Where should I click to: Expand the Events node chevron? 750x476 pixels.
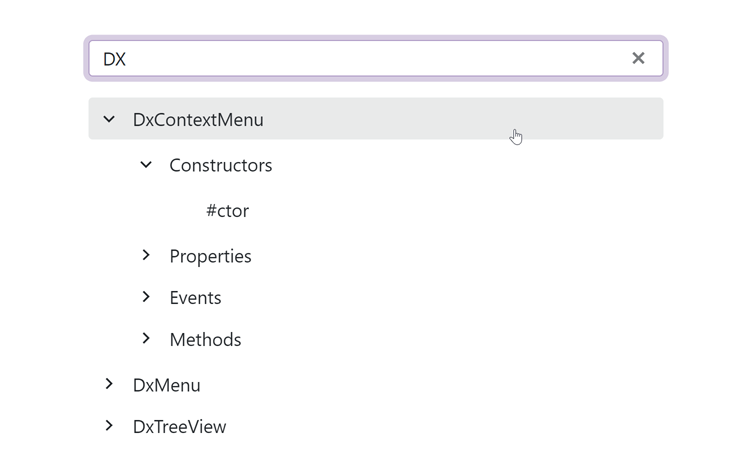pos(146,297)
